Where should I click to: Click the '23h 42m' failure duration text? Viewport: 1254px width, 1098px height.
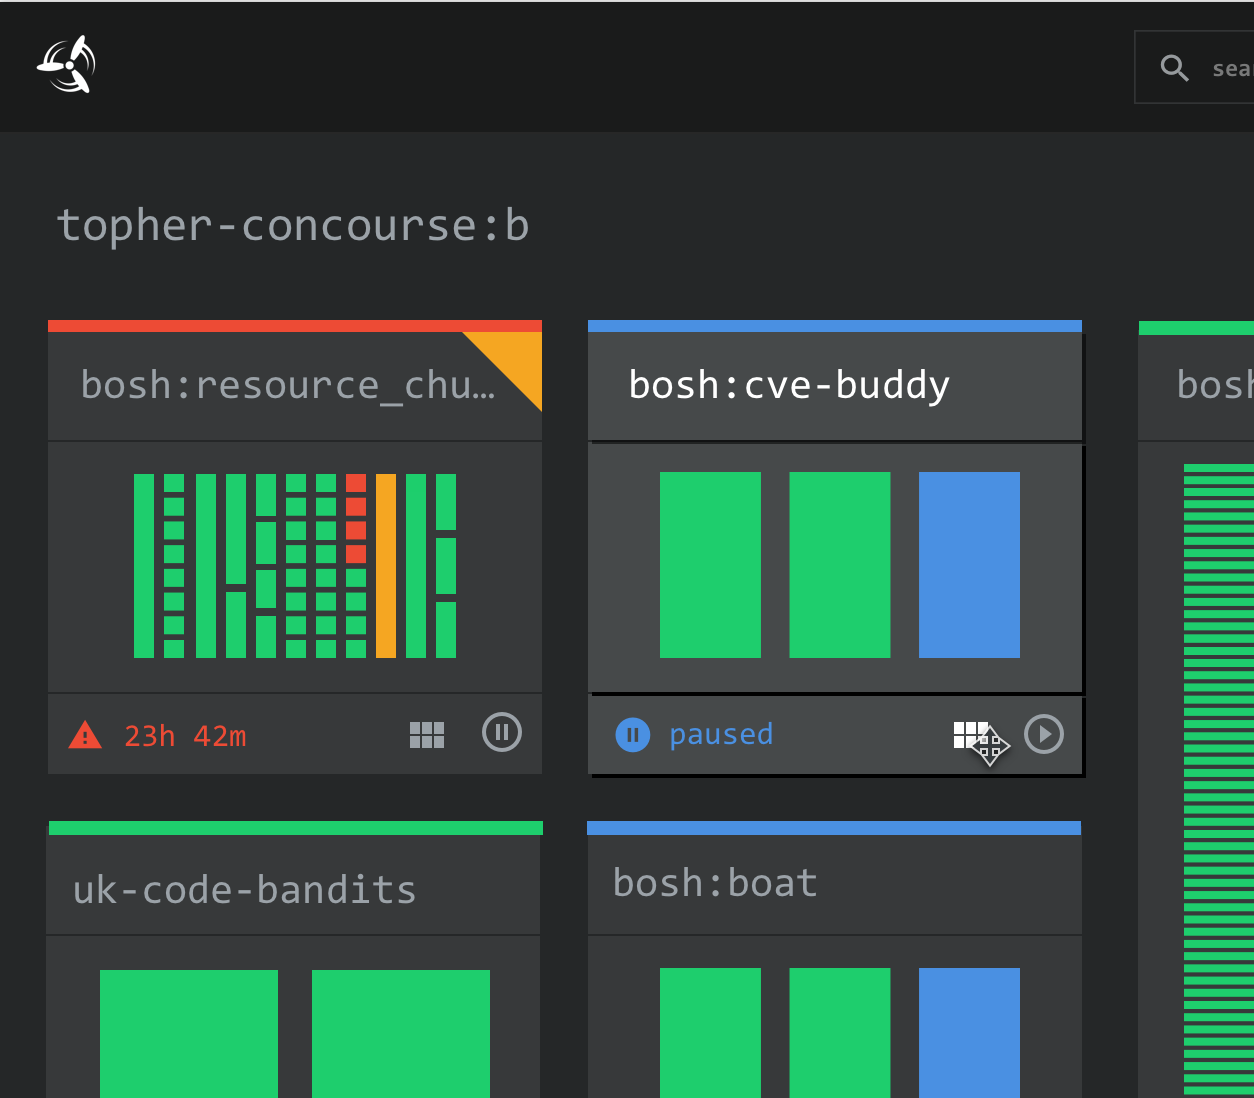click(x=185, y=735)
